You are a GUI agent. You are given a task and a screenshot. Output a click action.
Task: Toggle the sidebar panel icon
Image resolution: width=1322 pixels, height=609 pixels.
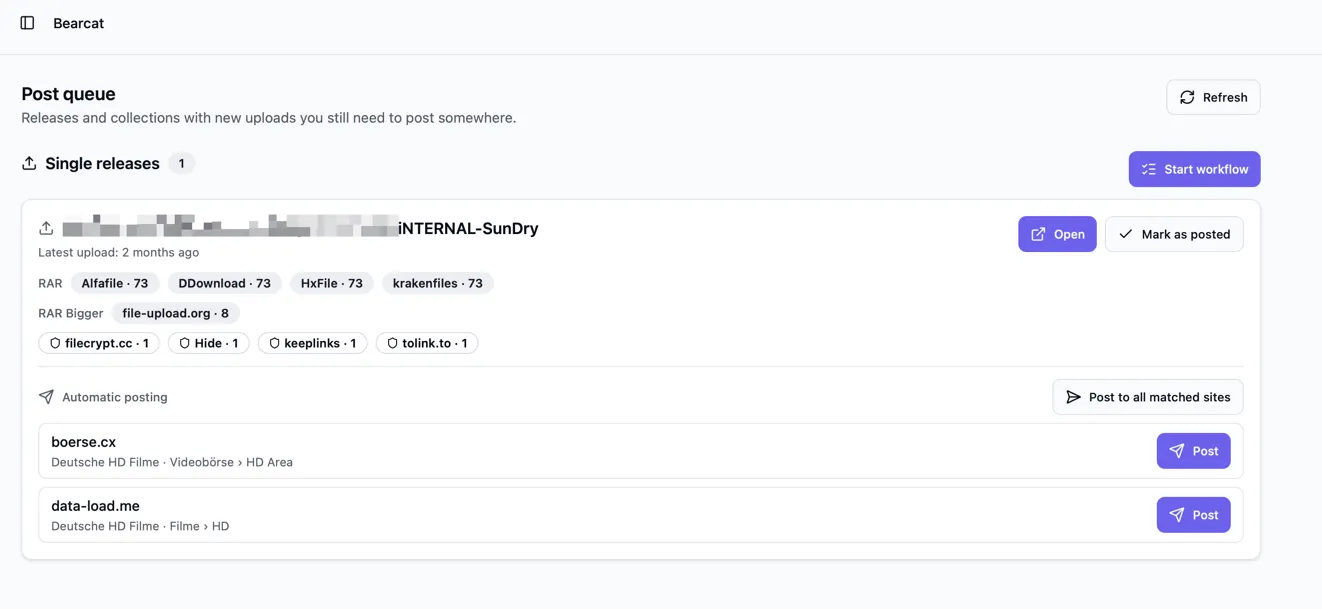[27, 23]
